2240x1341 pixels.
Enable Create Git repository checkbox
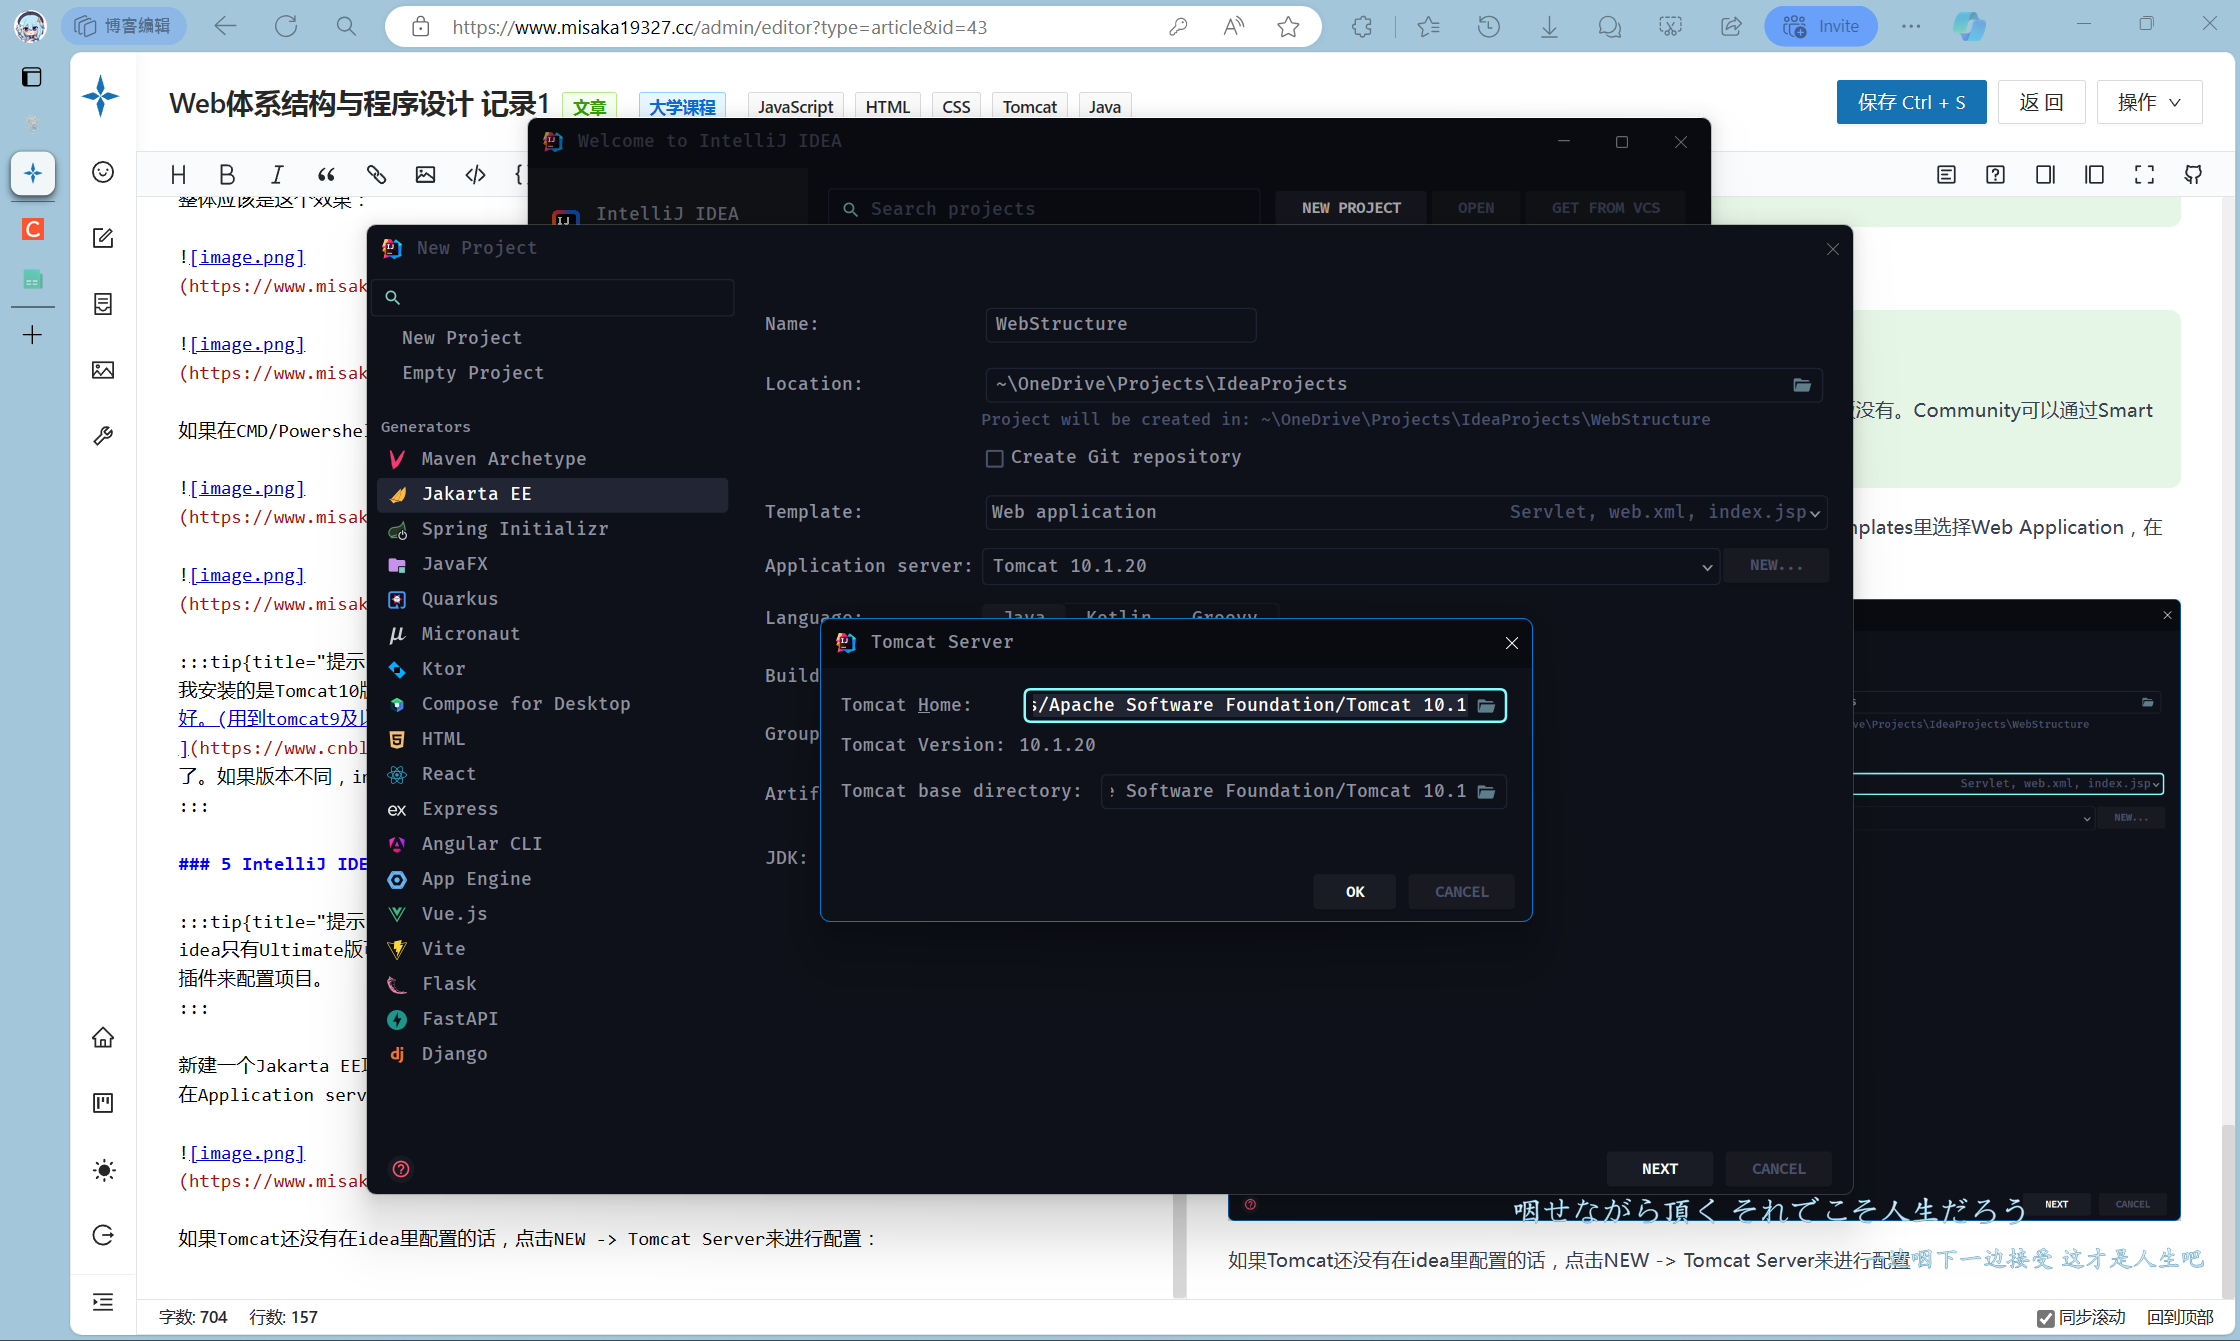(x=994, y=458)
